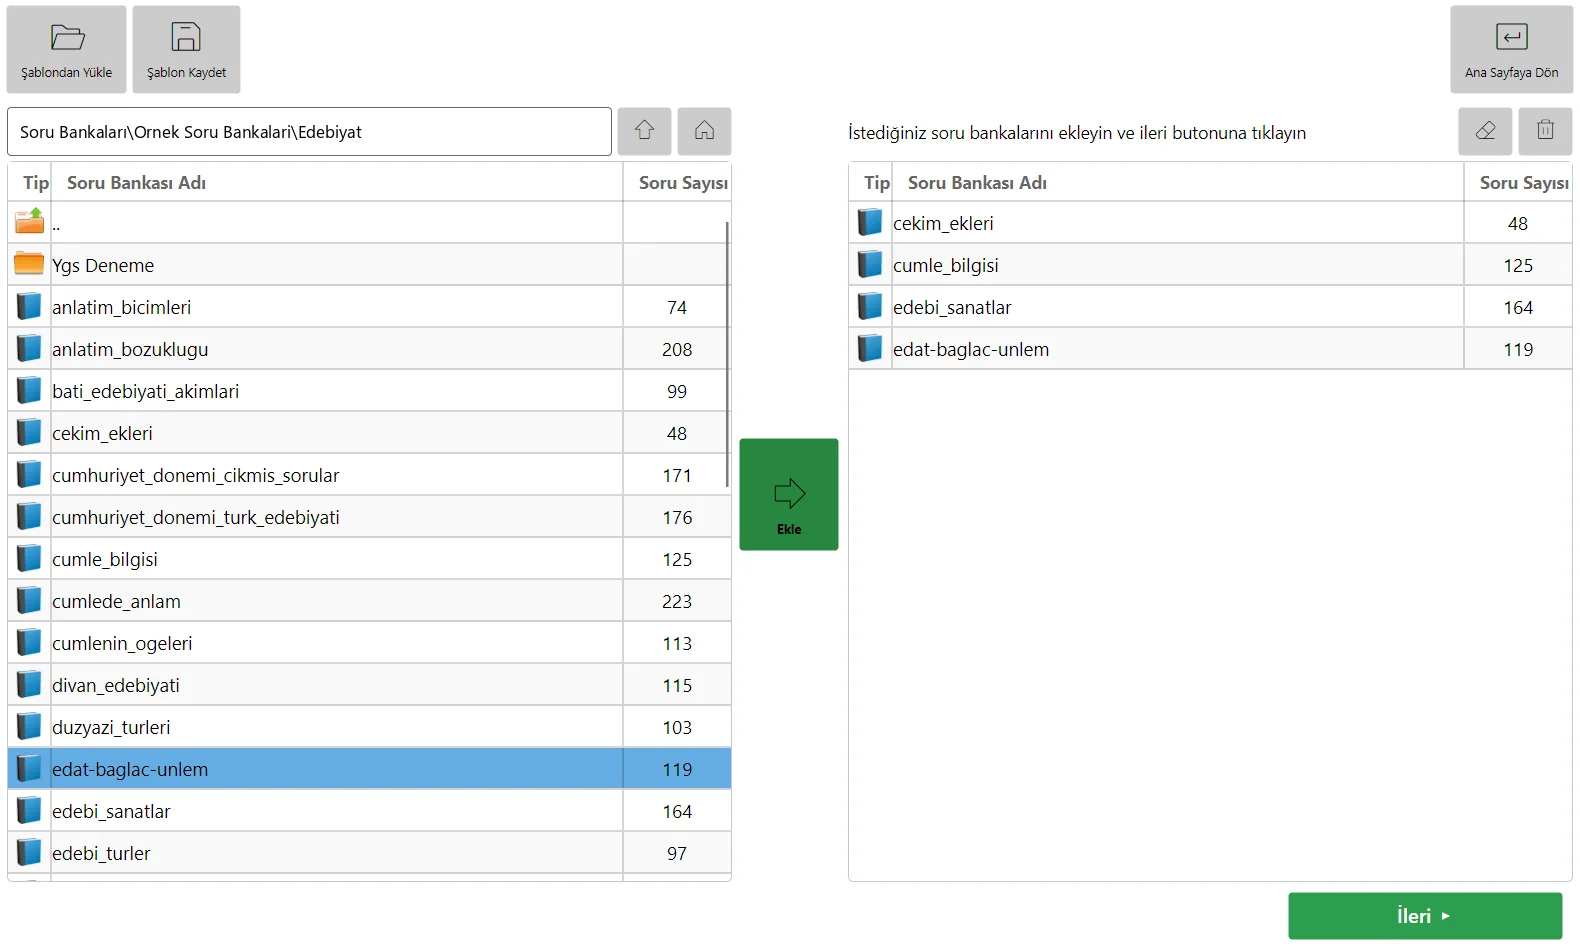The image size is (1580, 952).
Task: Open the Şablondan Yükle template loader
Action: pos(67,50)
